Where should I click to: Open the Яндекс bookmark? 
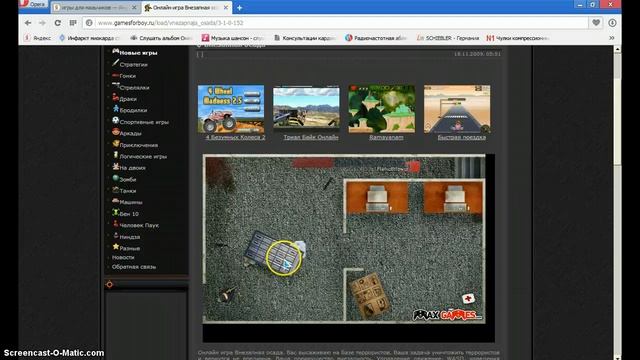(38, 38)
